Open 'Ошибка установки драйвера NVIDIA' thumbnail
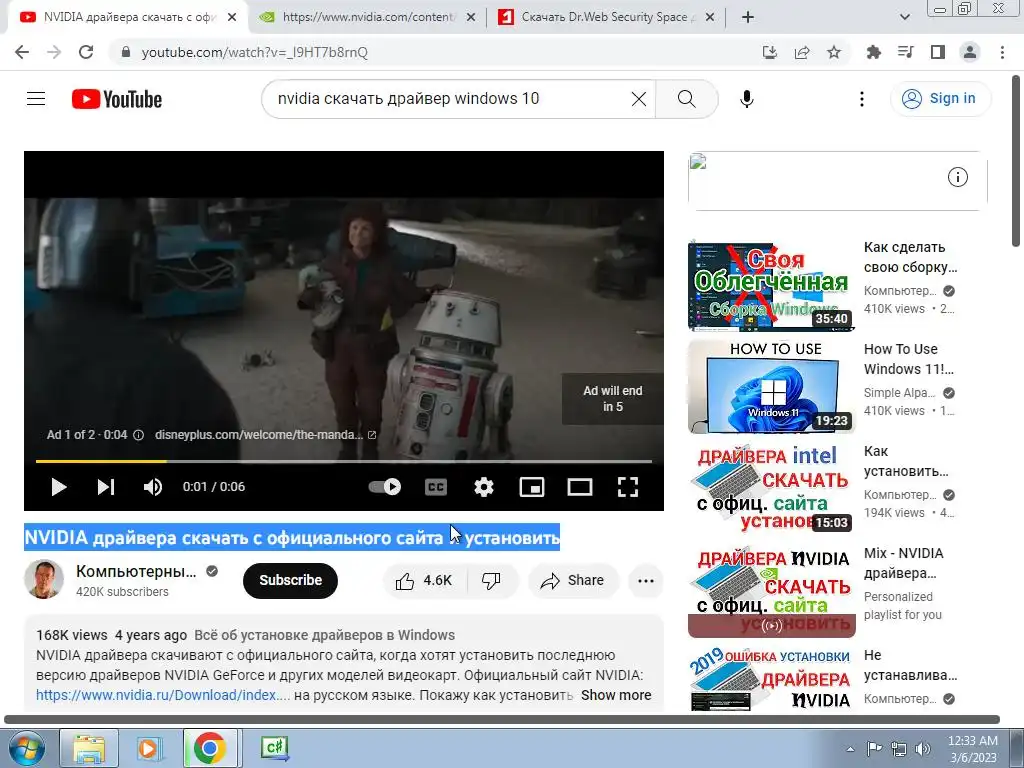Screen dimensions: 1024x768 (x=771, y=679)
